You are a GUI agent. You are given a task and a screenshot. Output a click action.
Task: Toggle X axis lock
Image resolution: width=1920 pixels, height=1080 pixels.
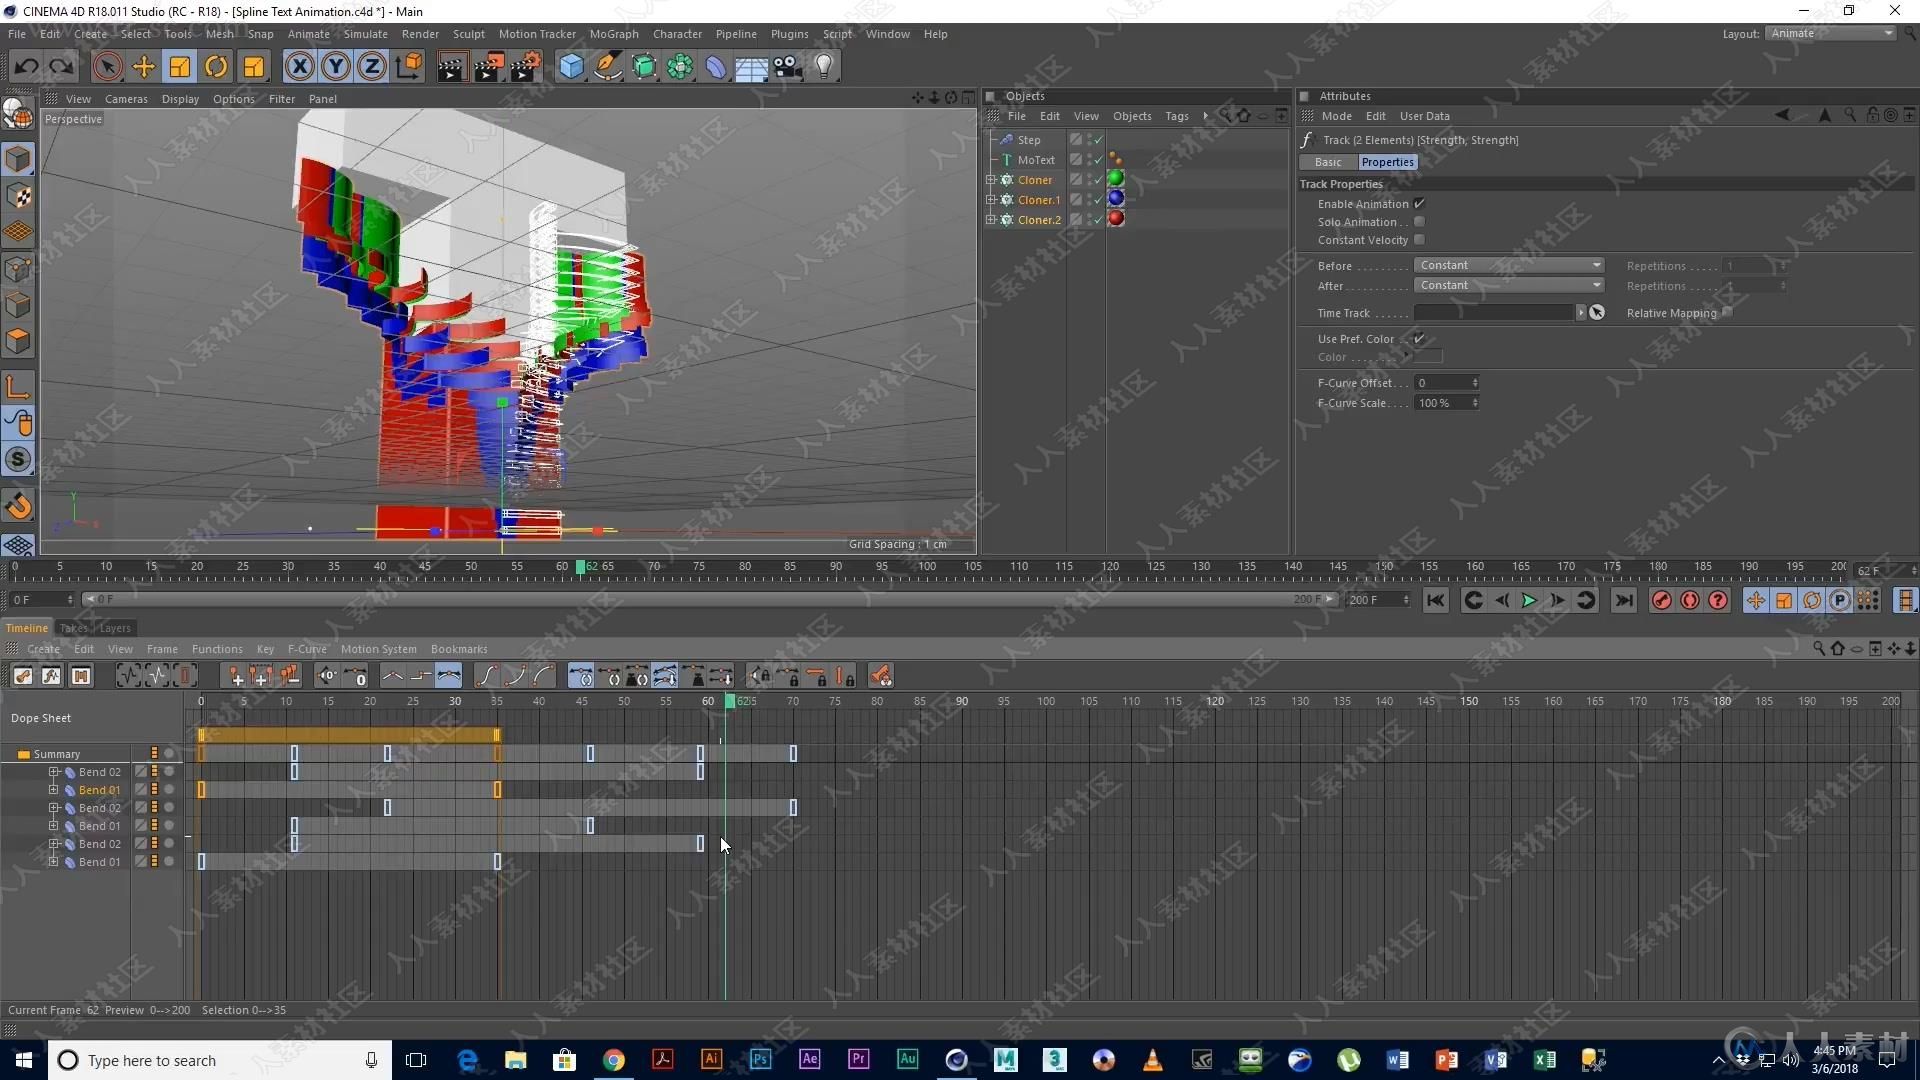[x=299, y=67]
